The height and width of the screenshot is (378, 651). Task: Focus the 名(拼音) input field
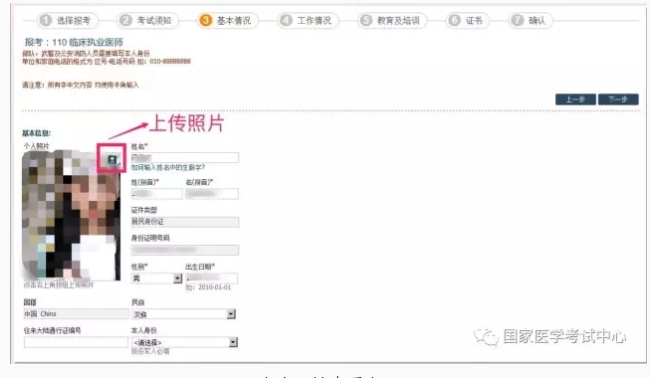[212, 194]
